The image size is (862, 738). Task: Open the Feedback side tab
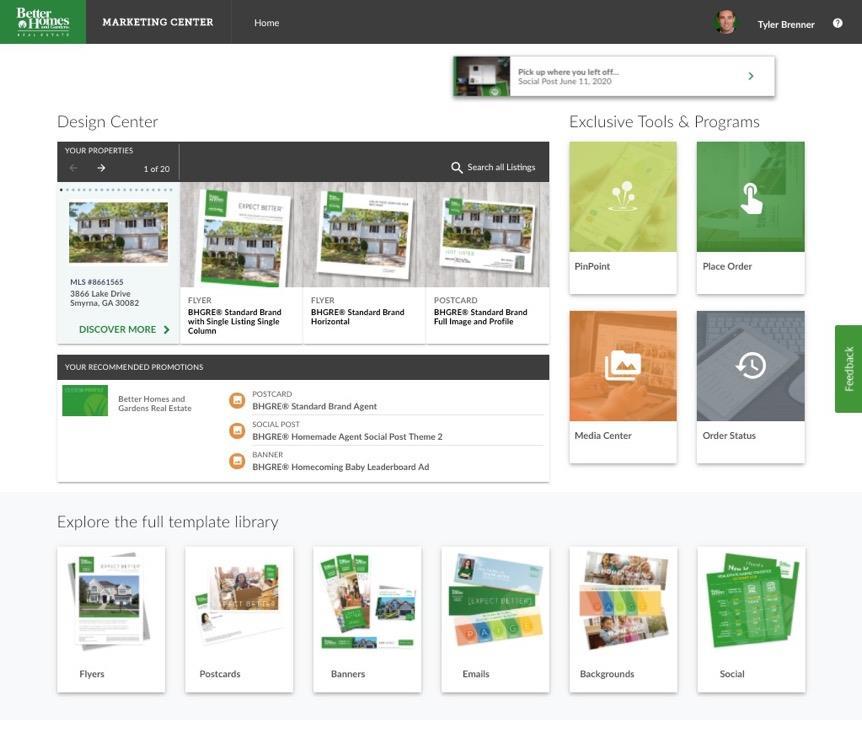pyautogui.click(x=848, y=368)
